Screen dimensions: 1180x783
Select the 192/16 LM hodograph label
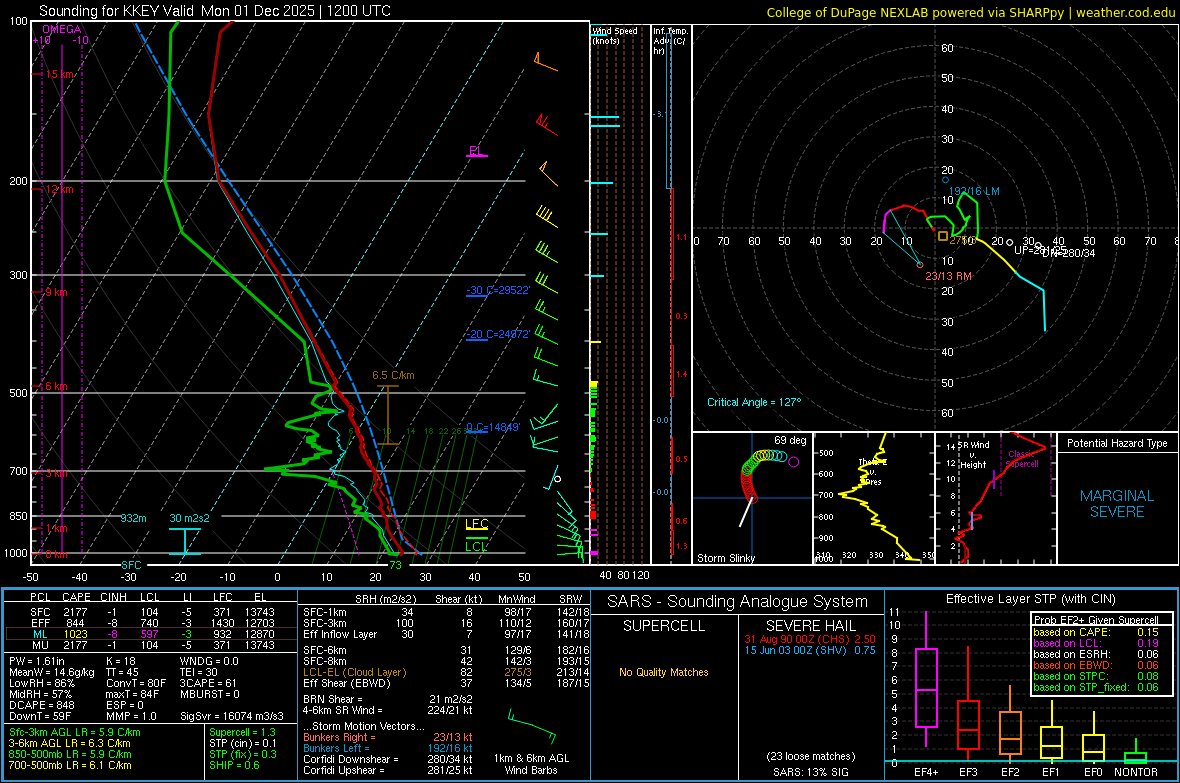coord(974,191)
